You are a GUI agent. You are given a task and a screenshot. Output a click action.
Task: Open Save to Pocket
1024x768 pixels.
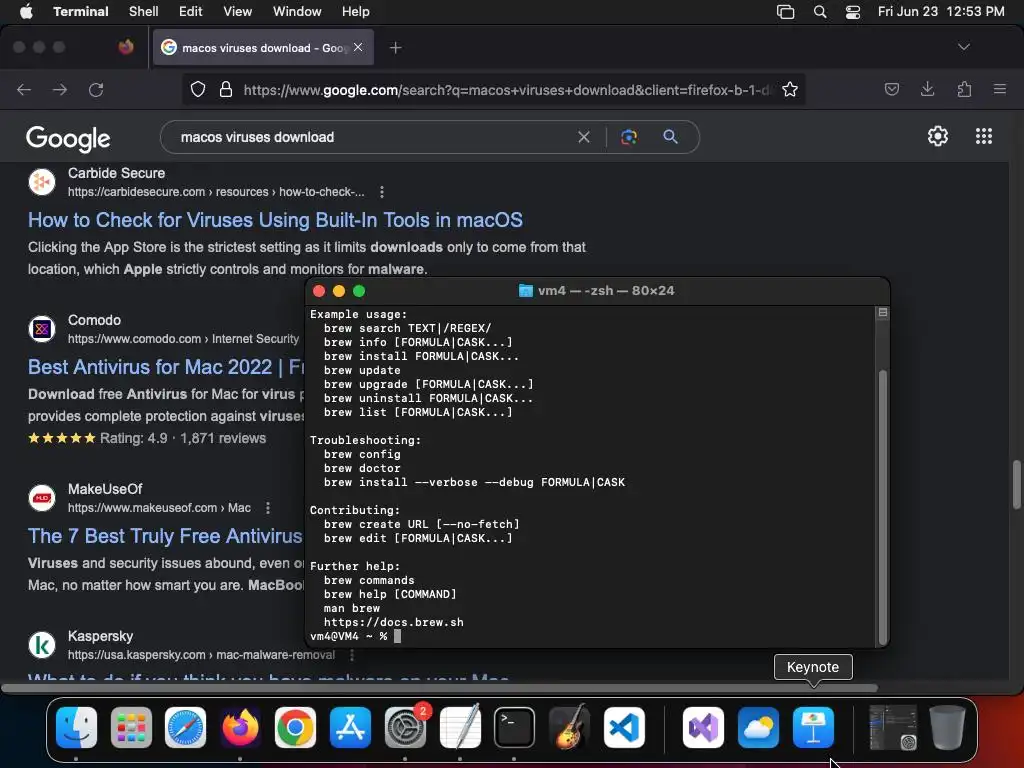point(891,89)
